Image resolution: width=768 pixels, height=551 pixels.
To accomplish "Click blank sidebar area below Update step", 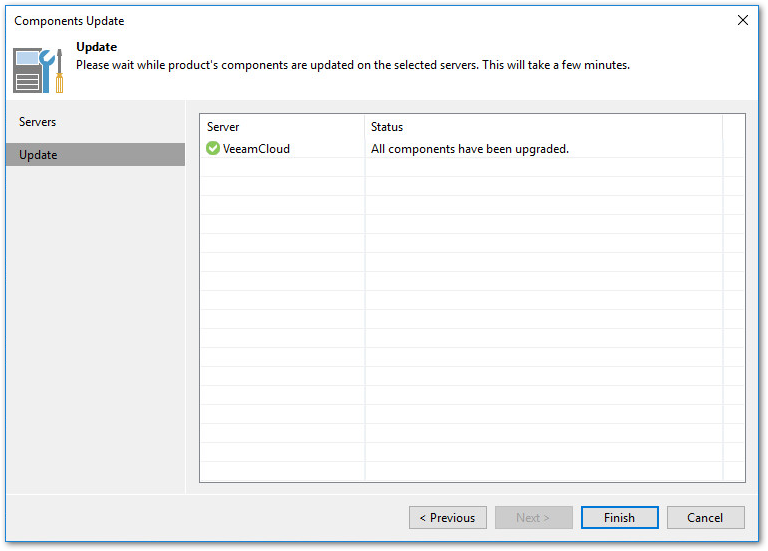I will tap(95, 320).
